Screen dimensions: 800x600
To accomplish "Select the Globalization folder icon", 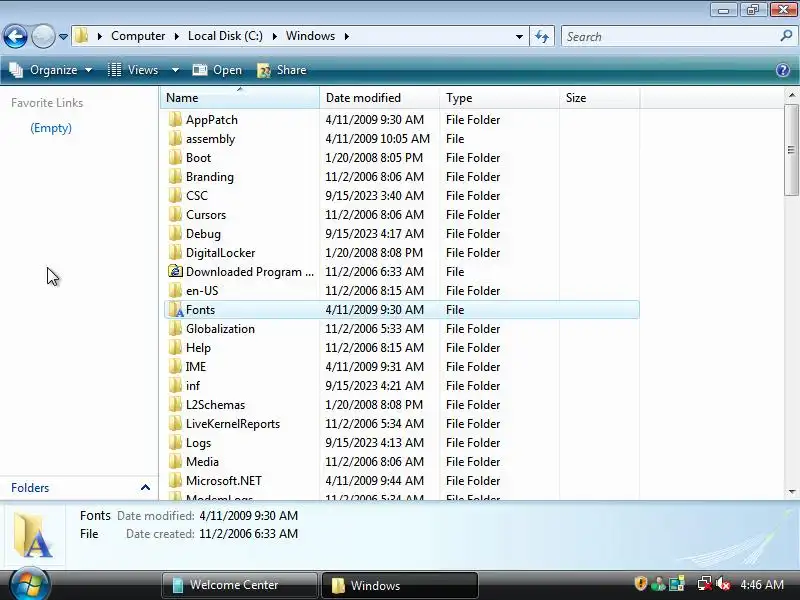I will (x=175, y=329).
